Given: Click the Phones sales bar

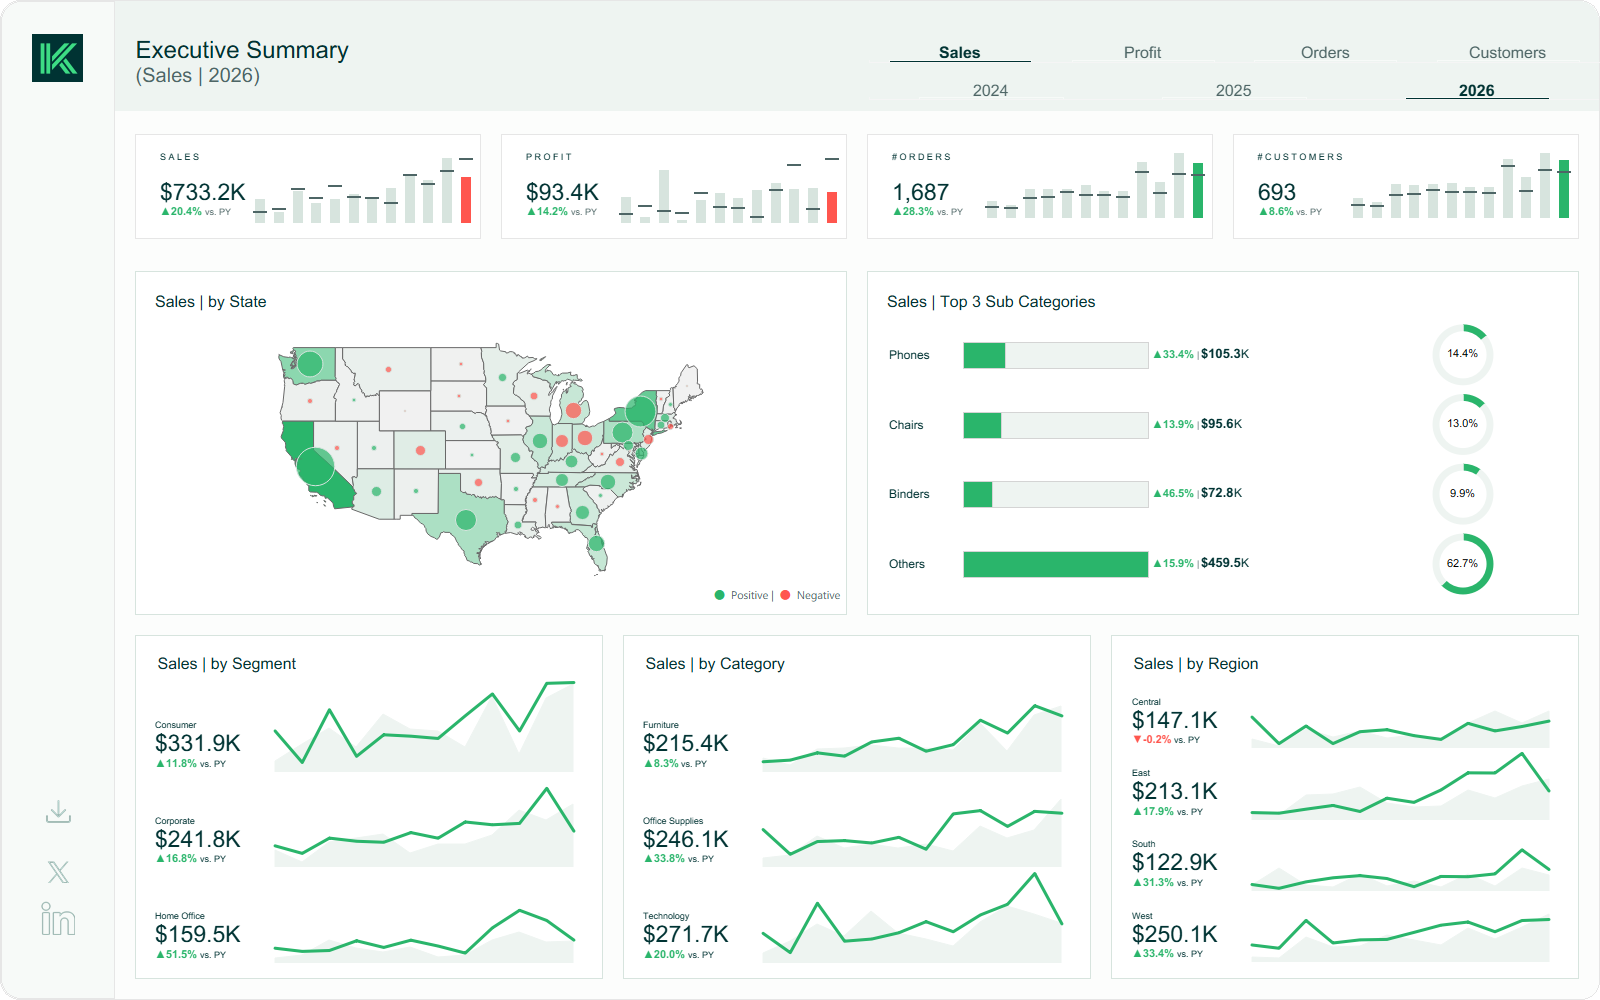Looking at the screenshot, I should (1055, 355).
